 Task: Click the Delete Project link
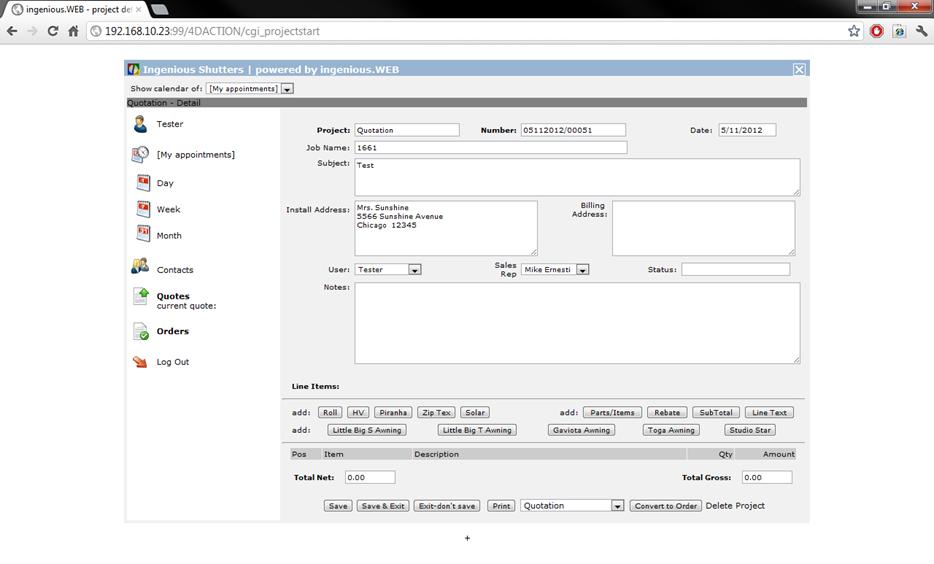(x=735, y=506)
